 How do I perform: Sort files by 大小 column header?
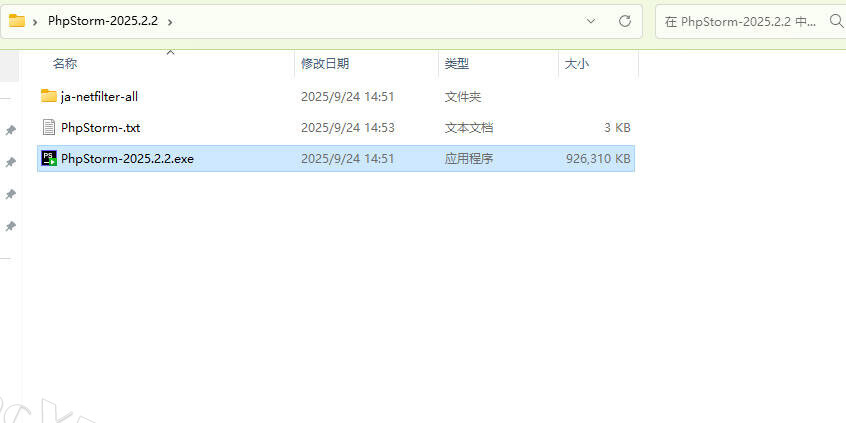click(x=577, y=63)
